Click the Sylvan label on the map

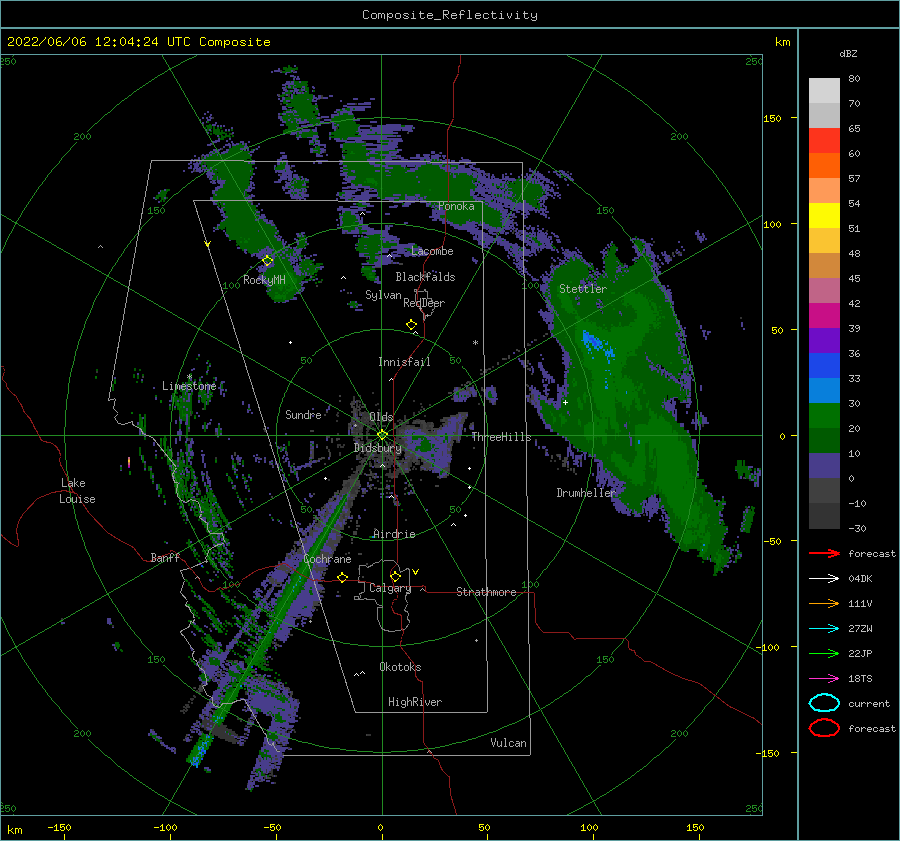[x=383, y=295]
